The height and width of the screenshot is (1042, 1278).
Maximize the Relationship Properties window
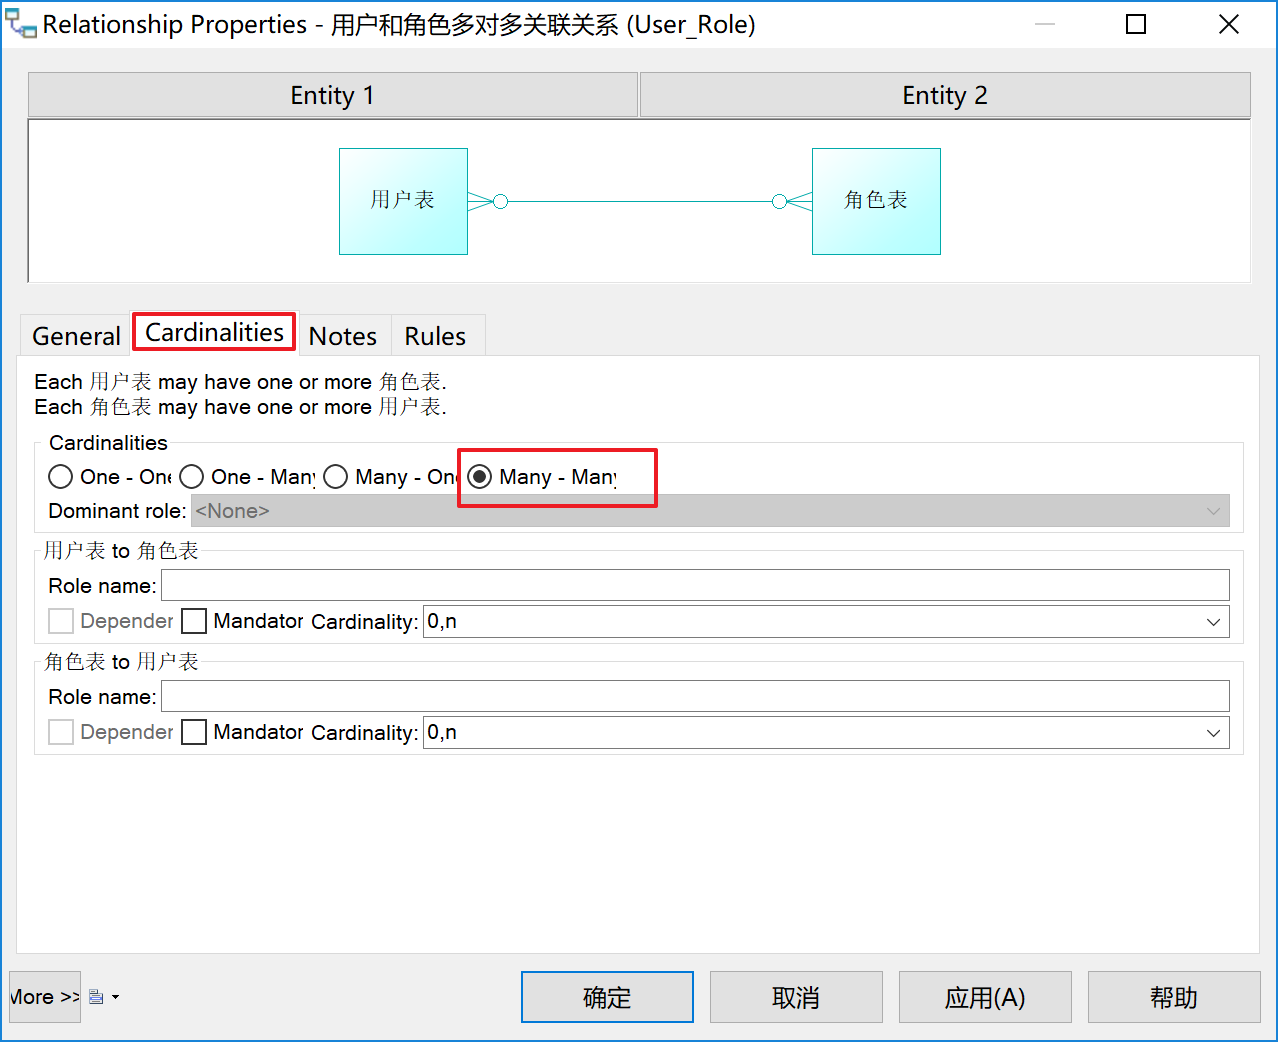click(x=1136, y=24)
